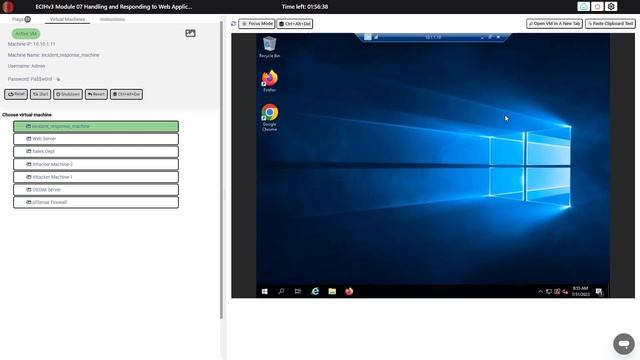Click Ctrl+Alt+Del above the console

coord(295,24)
